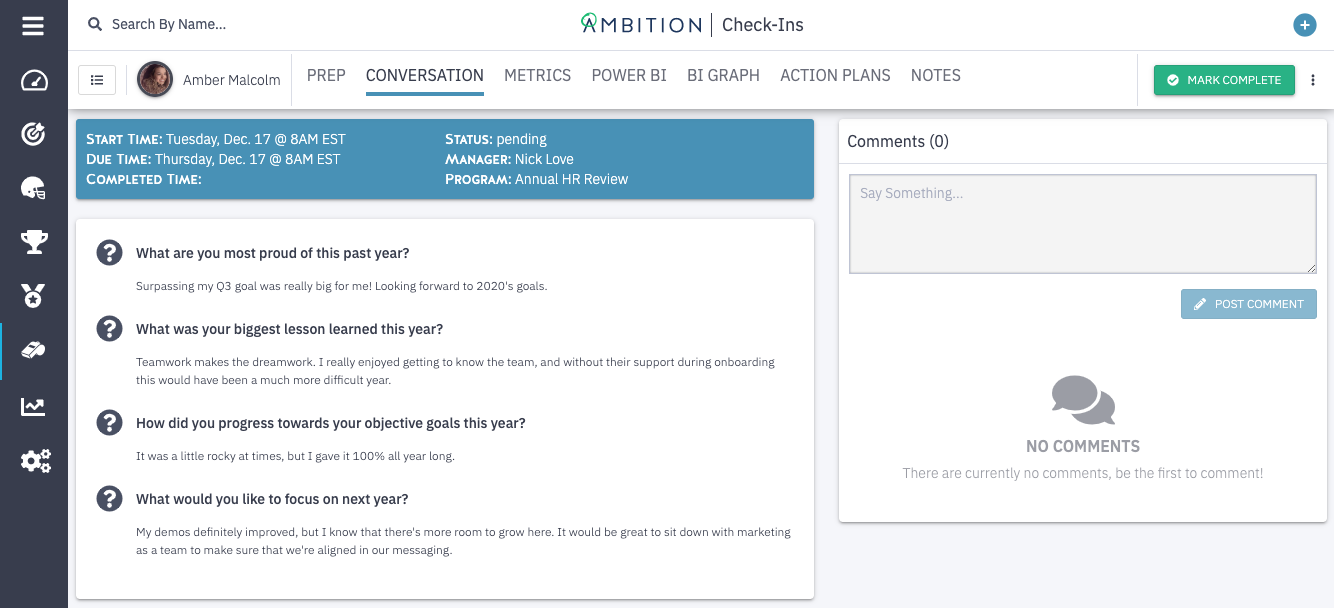Select the CONVERSATION tab

point(425,75)
